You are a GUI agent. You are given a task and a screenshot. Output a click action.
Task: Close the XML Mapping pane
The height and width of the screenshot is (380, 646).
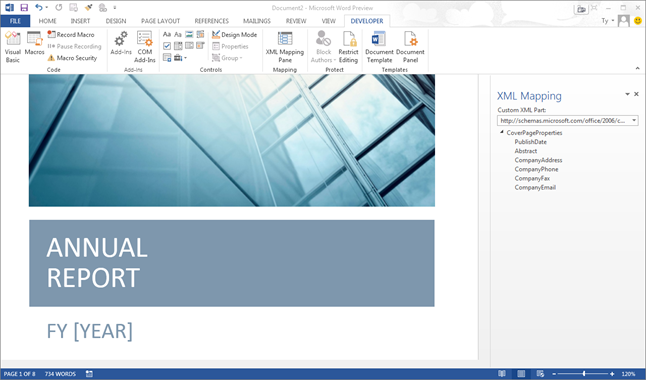point(636,94)
